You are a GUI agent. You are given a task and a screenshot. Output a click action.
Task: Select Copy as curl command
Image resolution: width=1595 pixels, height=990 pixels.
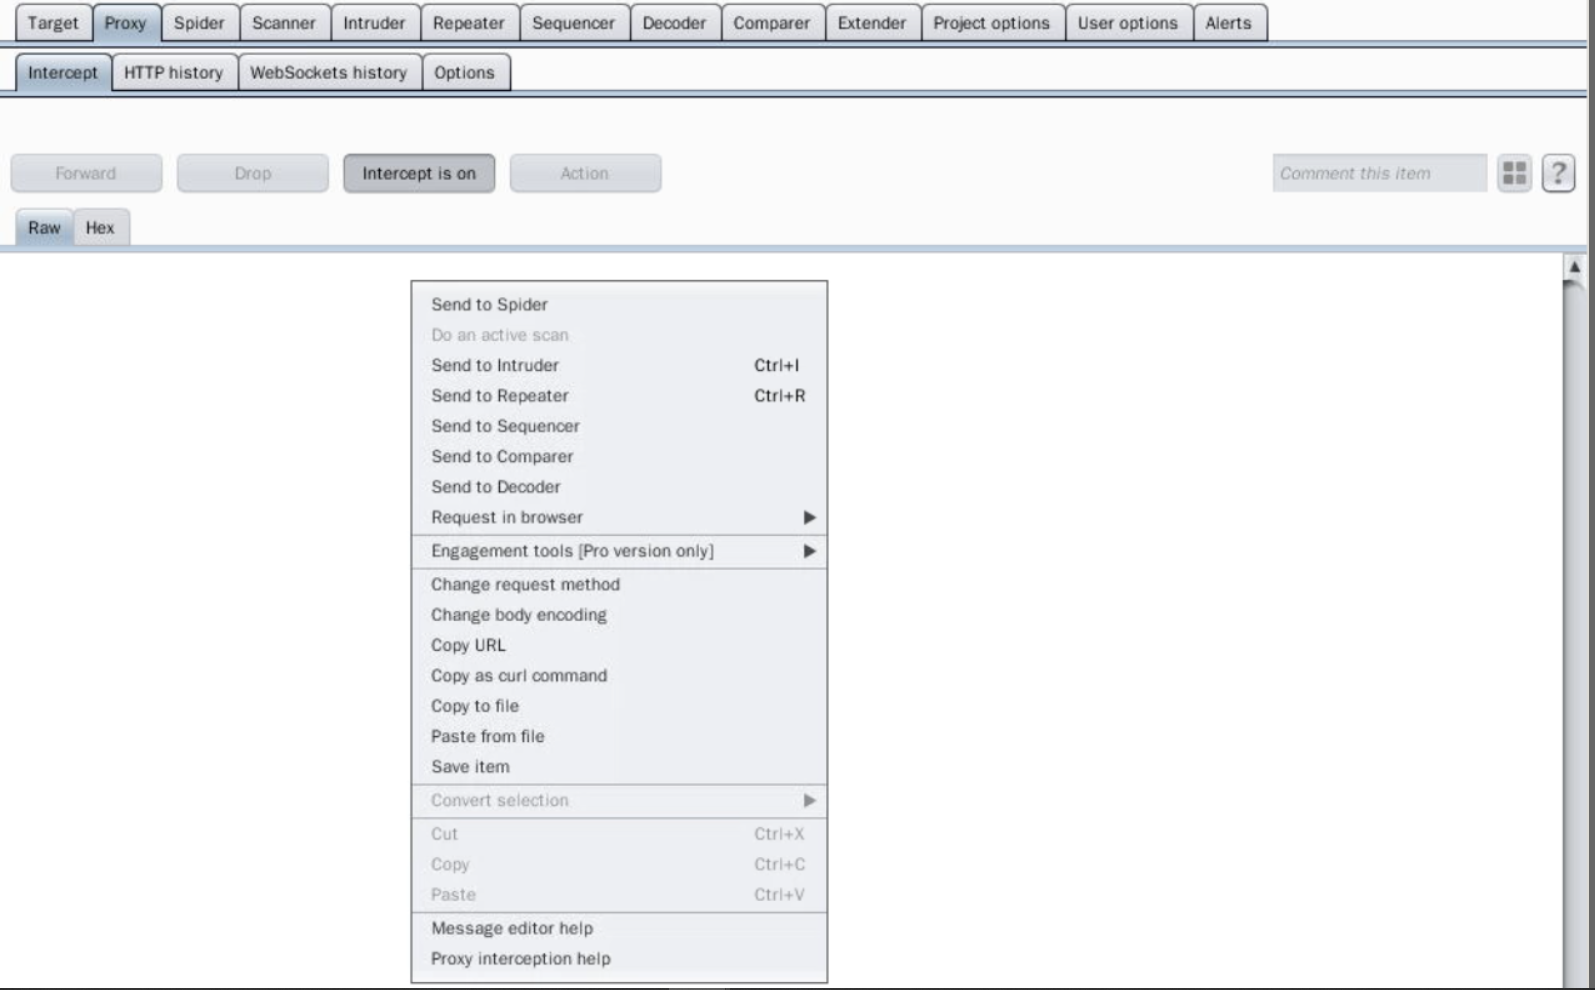click(619, 675)
